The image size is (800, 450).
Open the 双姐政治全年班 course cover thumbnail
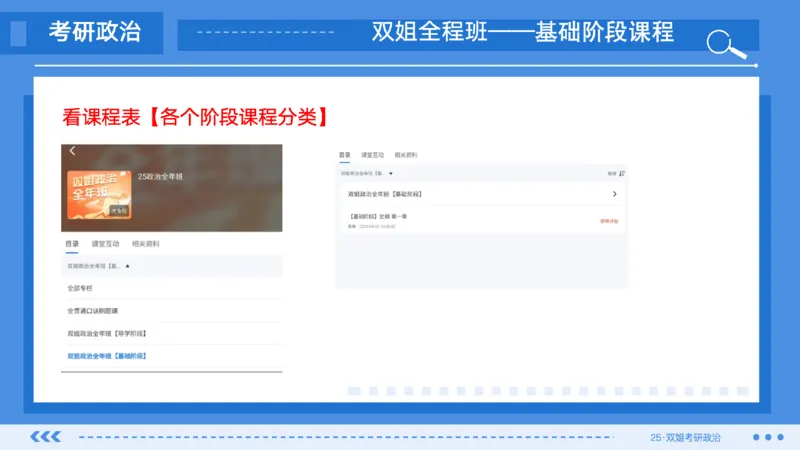click(99, 195)
